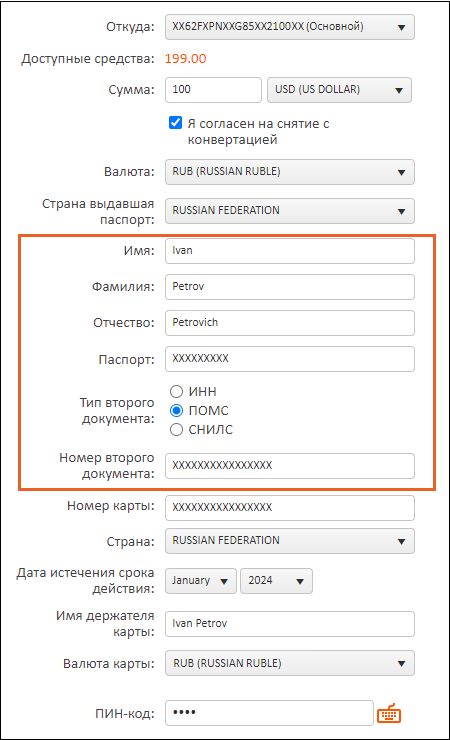450x740 pixels.
Task: Click the Отчество field containing Petrovich
Action: 290,323
